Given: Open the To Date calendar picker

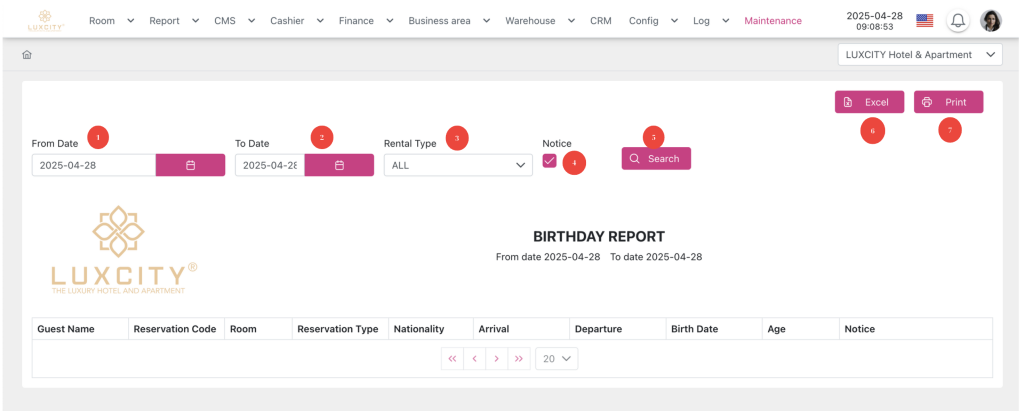Looking at the screenshot, I should pyautogui.click(x=339, y=165).
